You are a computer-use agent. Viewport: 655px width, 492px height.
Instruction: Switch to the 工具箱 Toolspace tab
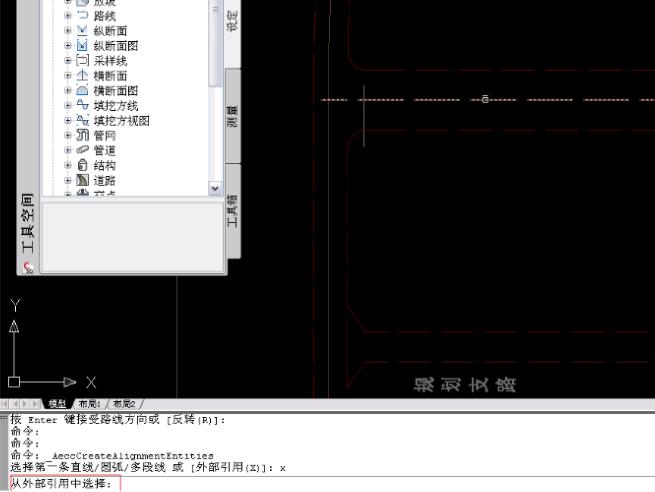pos(233,211)
